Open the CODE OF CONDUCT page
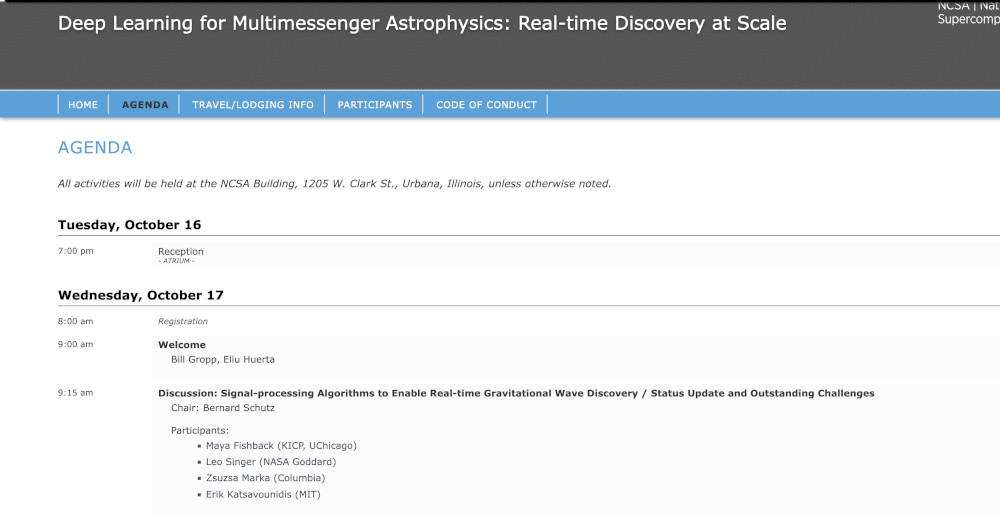1000x520 pixels. (486, 105)
